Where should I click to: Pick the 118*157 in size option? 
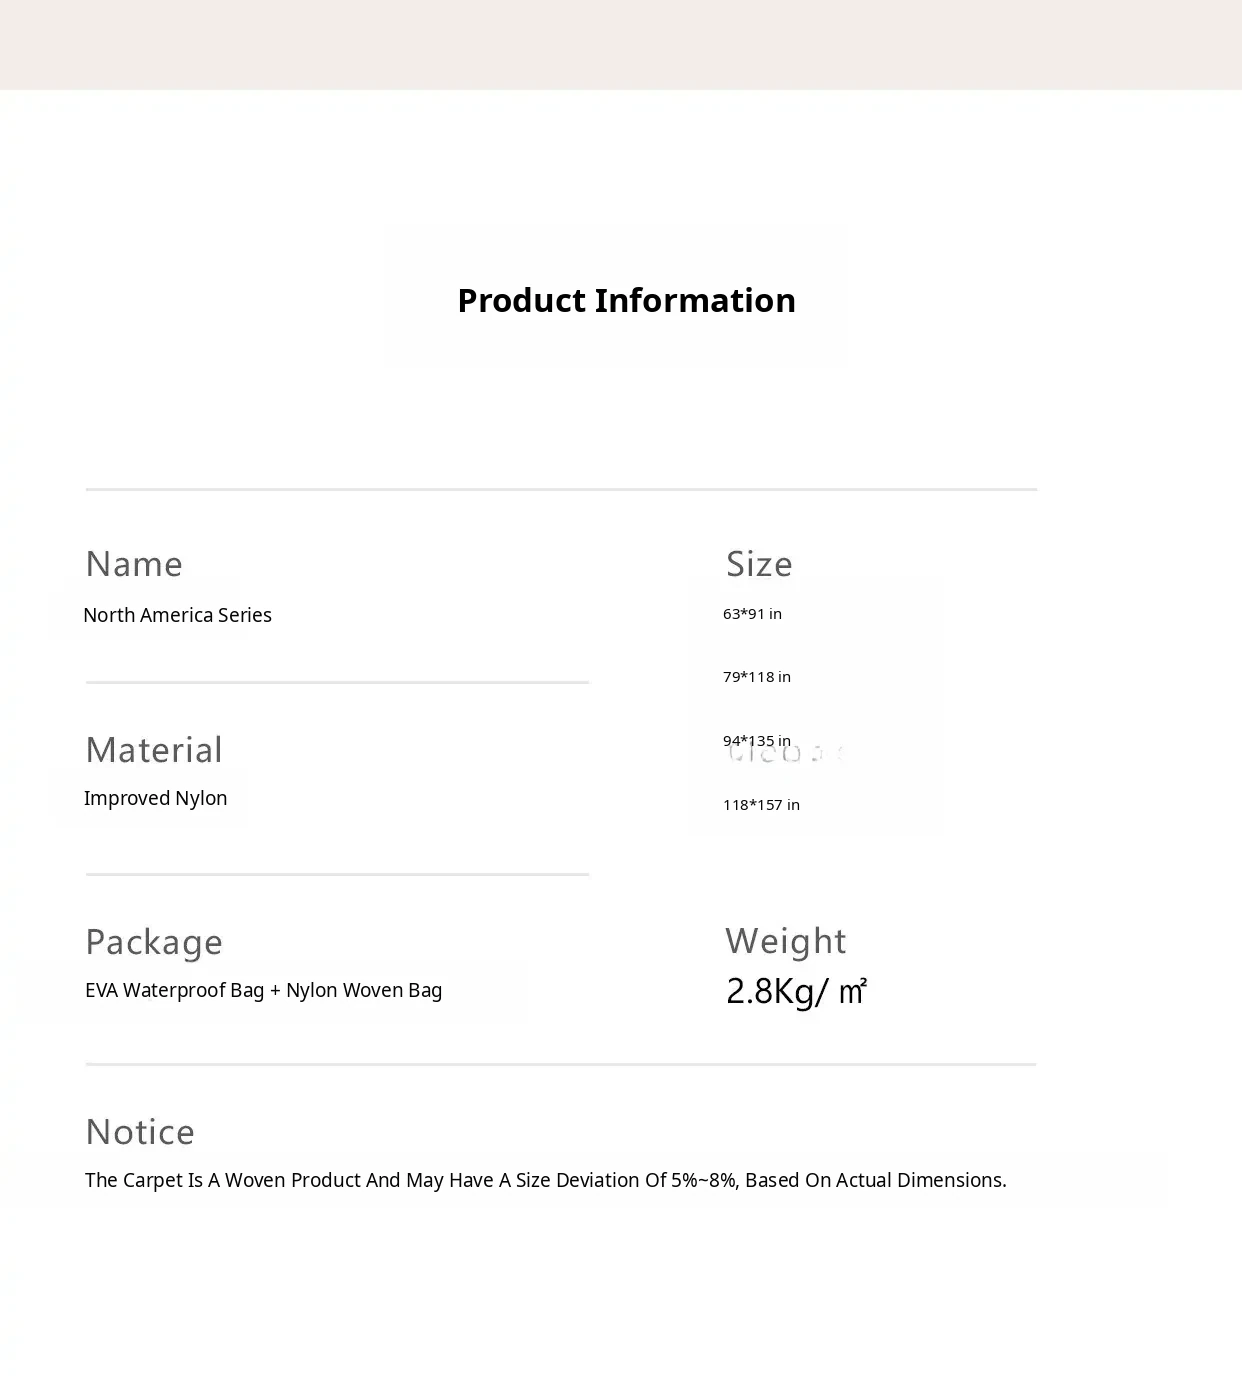(x=761, y=805)
